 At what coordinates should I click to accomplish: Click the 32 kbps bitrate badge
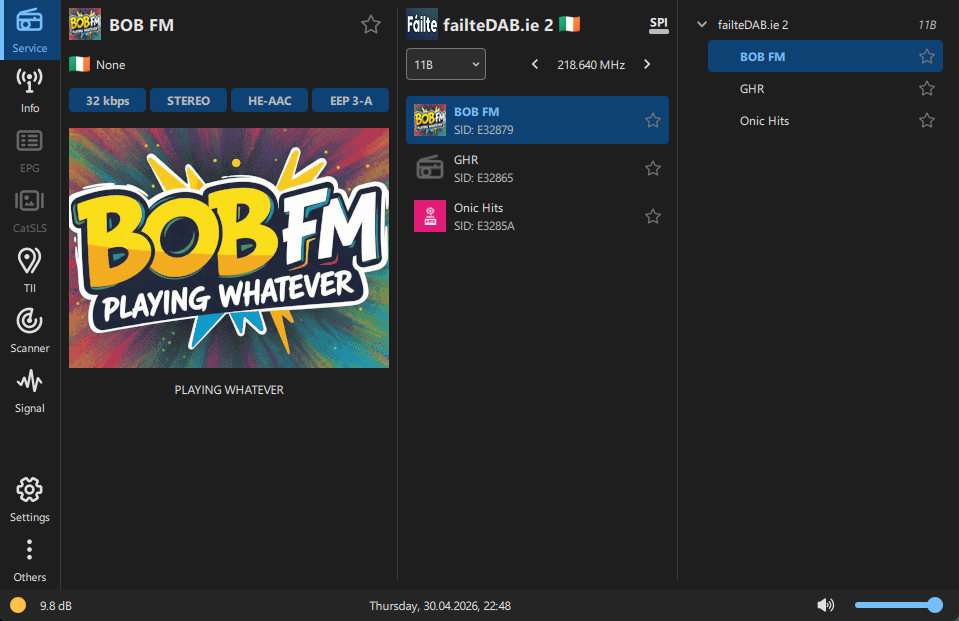click(108, 100)
